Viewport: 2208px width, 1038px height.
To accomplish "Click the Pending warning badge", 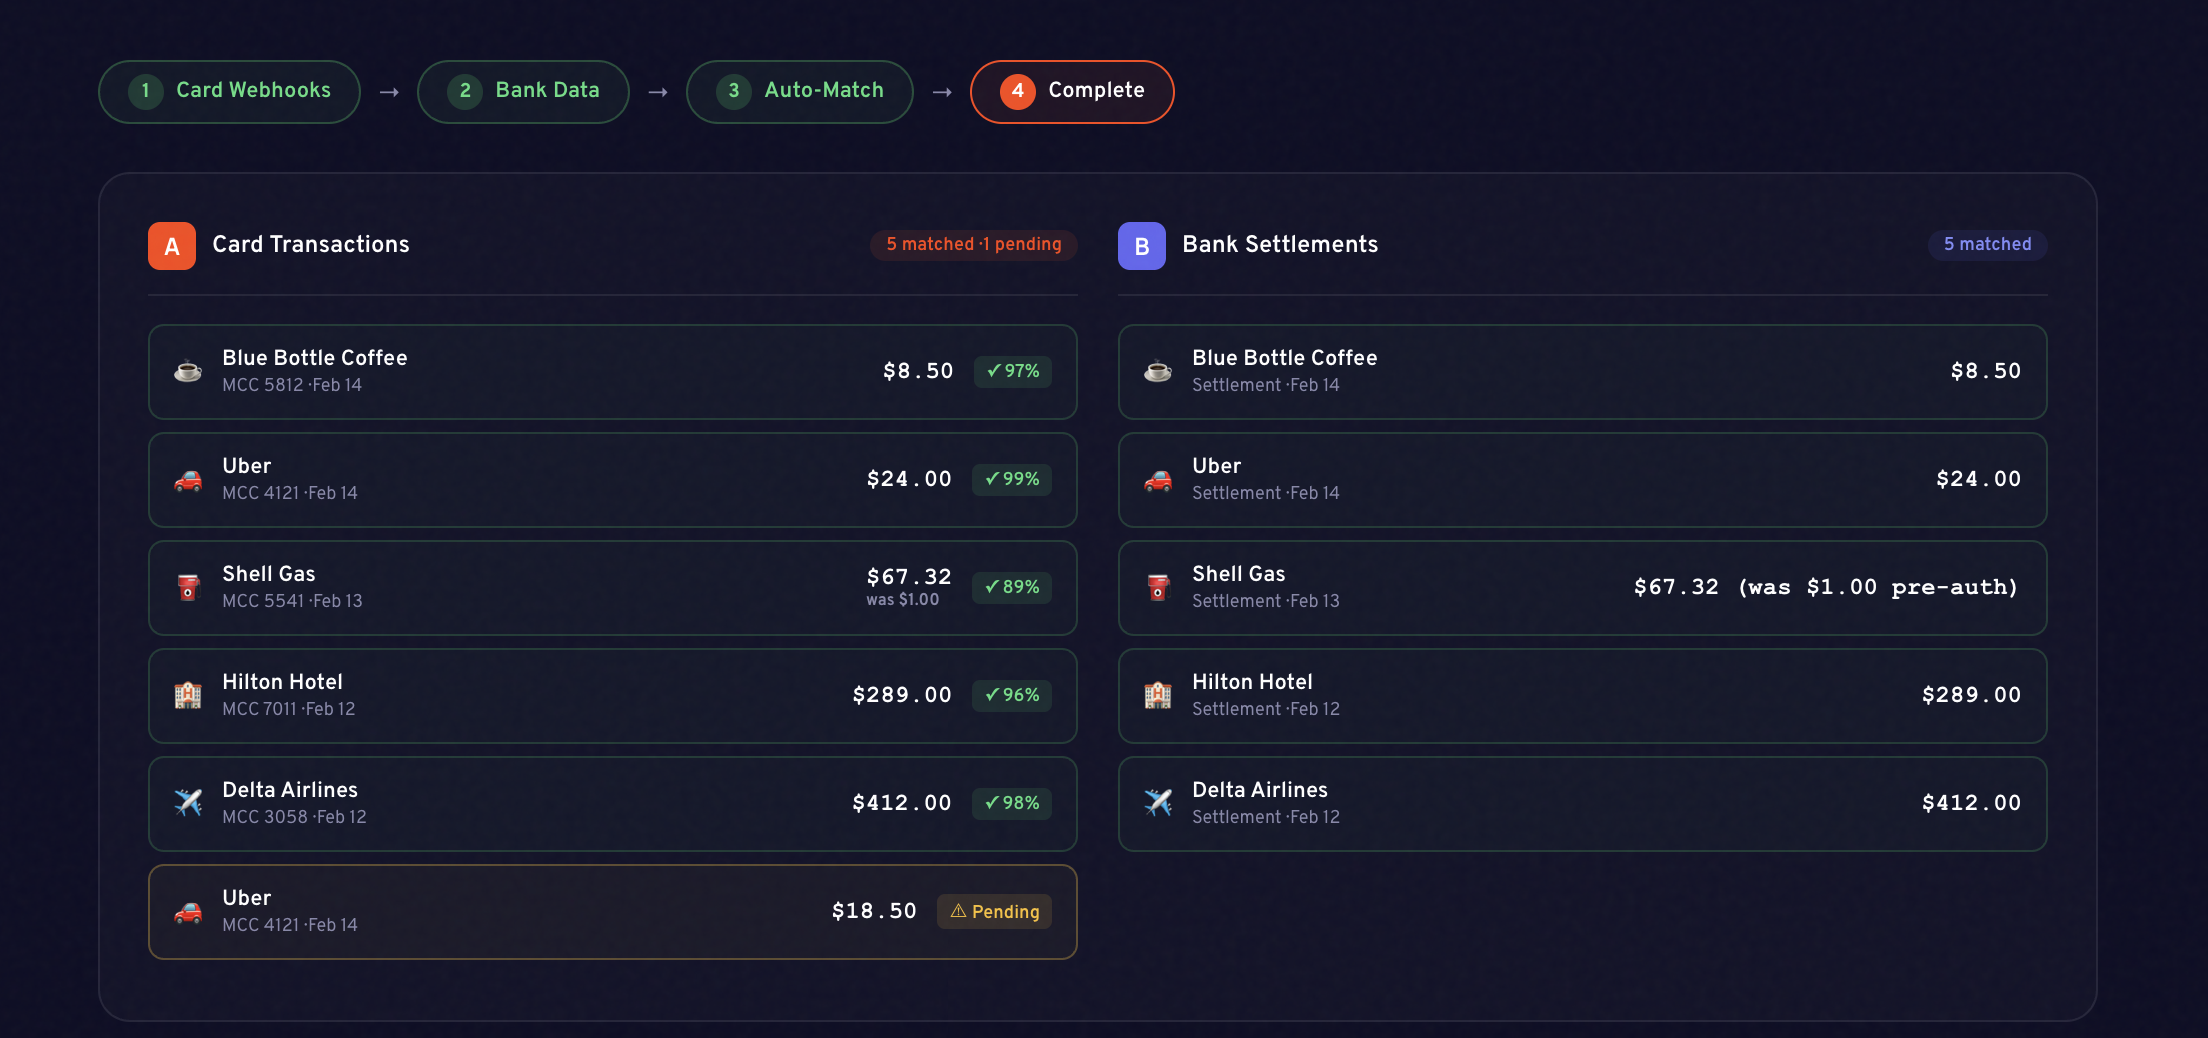I will point(994,912).
